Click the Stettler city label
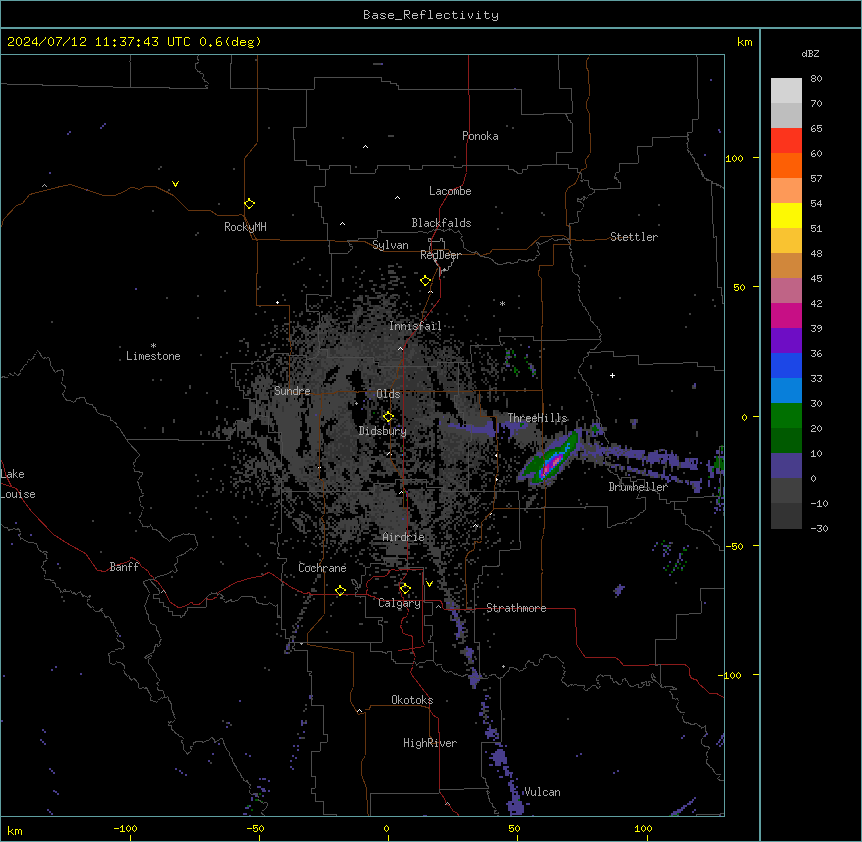The width and height of the screenshot is (862, 842). pos(633,237)
